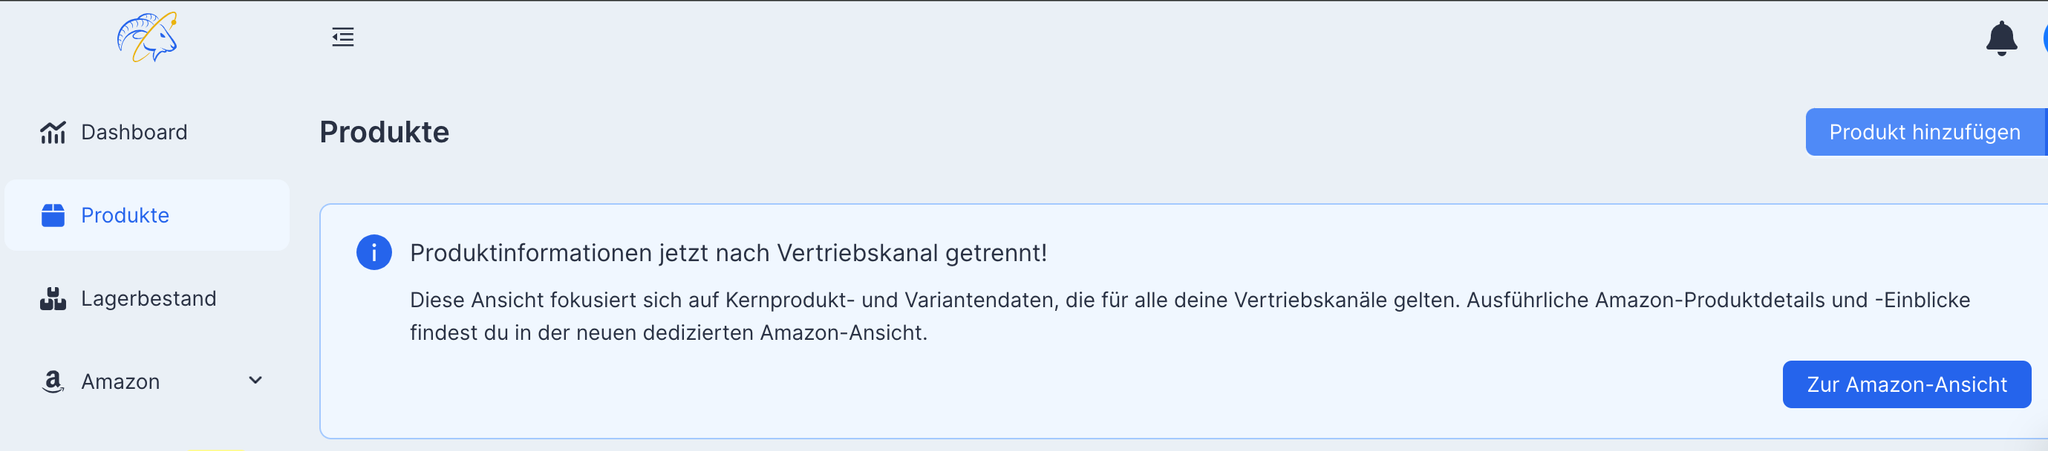Viewport: 2048px width, 451px height.
Task: Open the Dashboard menu item
Action: pos(147,132)
